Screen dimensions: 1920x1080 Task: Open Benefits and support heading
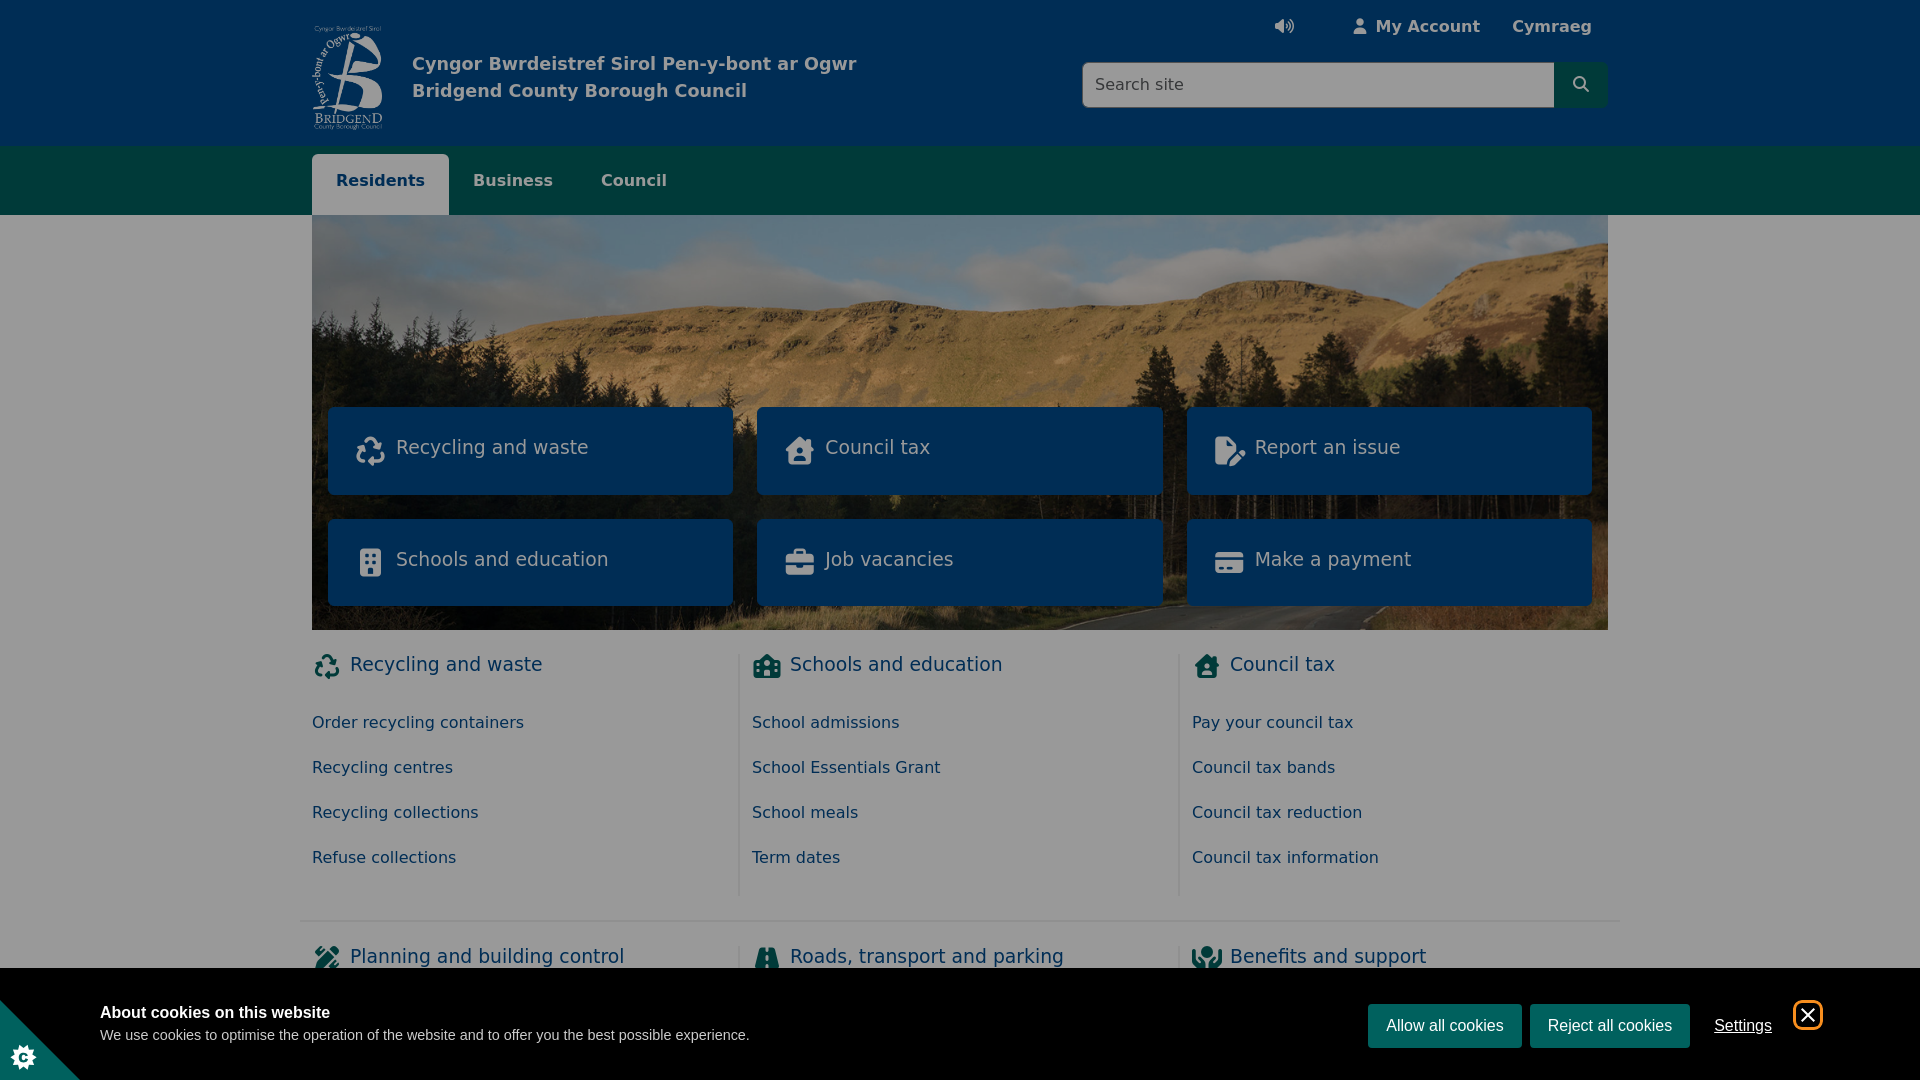click(1328, 957)
